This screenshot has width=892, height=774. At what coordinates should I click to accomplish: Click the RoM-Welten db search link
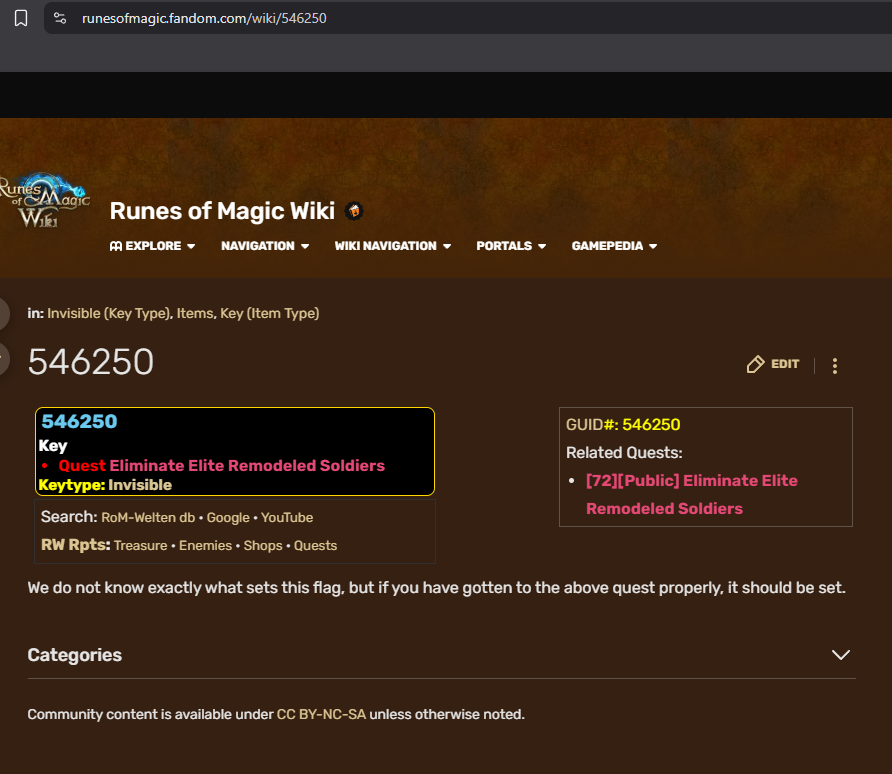point(148,518)
